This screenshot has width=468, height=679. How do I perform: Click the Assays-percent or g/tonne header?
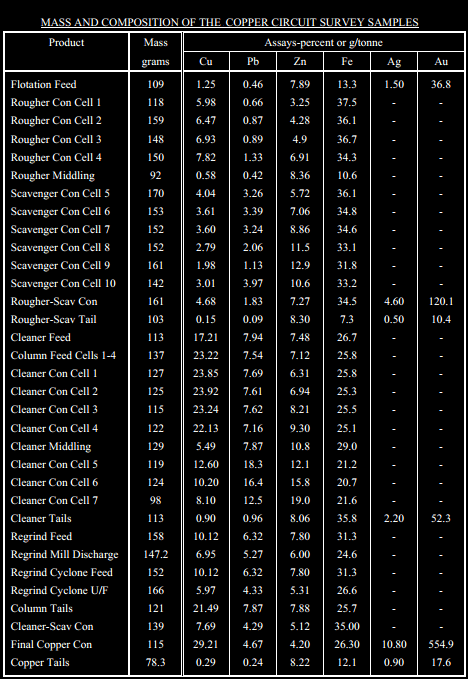pyautogui.click(x=323, y=43)
